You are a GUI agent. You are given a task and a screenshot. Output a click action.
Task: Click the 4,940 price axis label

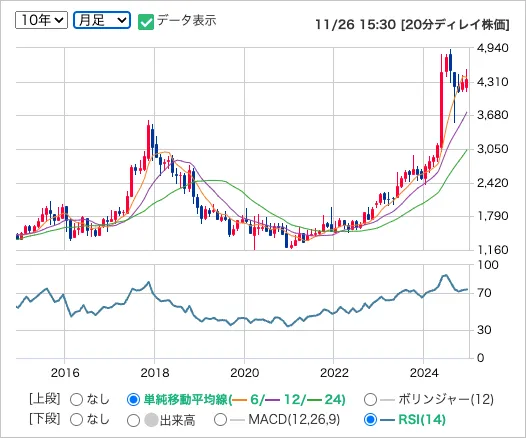[493, 48]
